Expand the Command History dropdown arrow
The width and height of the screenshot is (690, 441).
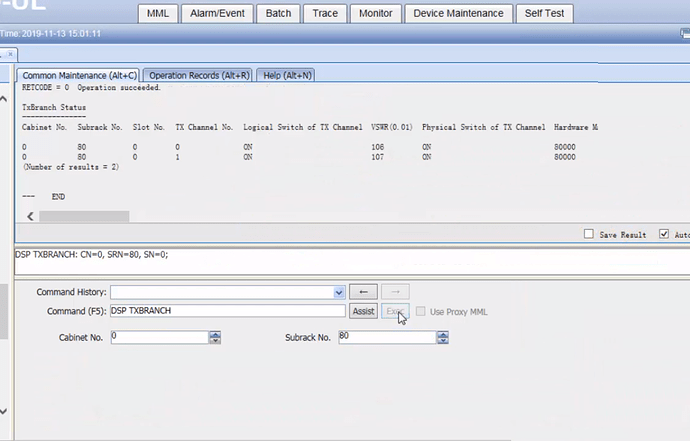[x=339, y=292]
